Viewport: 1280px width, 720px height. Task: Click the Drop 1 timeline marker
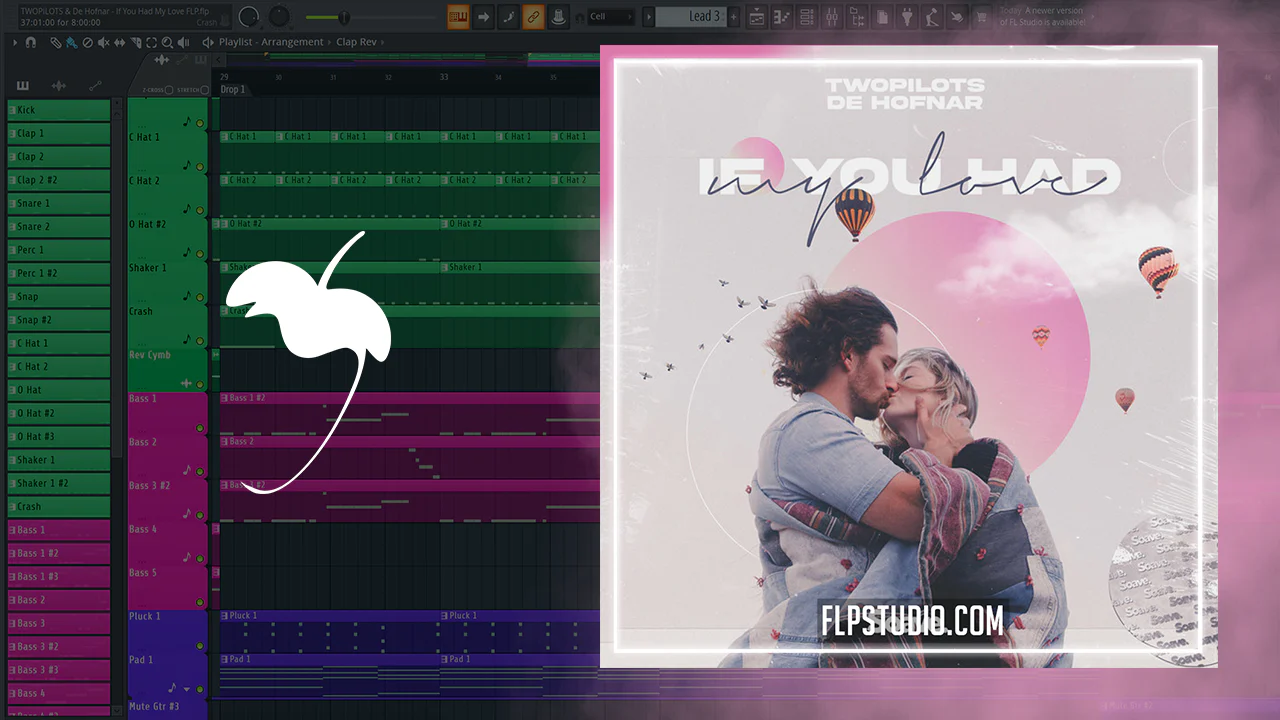coord(233,90)
